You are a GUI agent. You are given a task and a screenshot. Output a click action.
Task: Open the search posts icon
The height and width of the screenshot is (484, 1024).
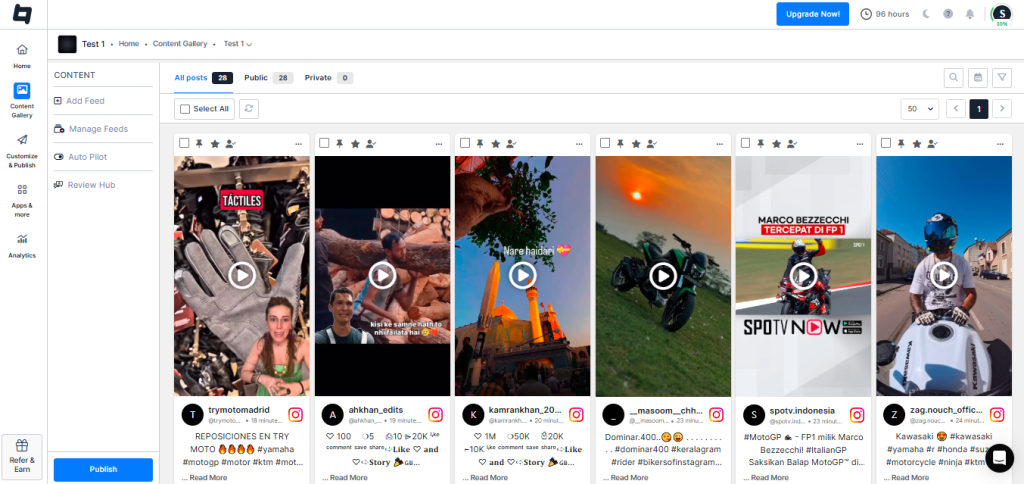[x=953, y=78]
